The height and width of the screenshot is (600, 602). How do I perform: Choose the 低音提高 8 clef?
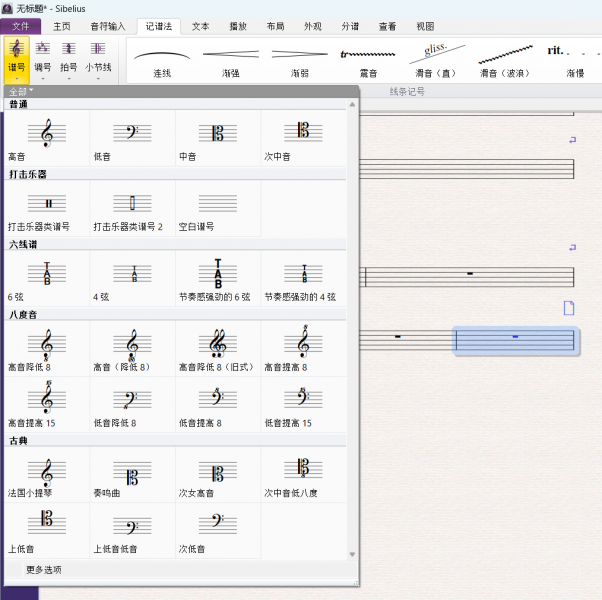tap(218, 405)
